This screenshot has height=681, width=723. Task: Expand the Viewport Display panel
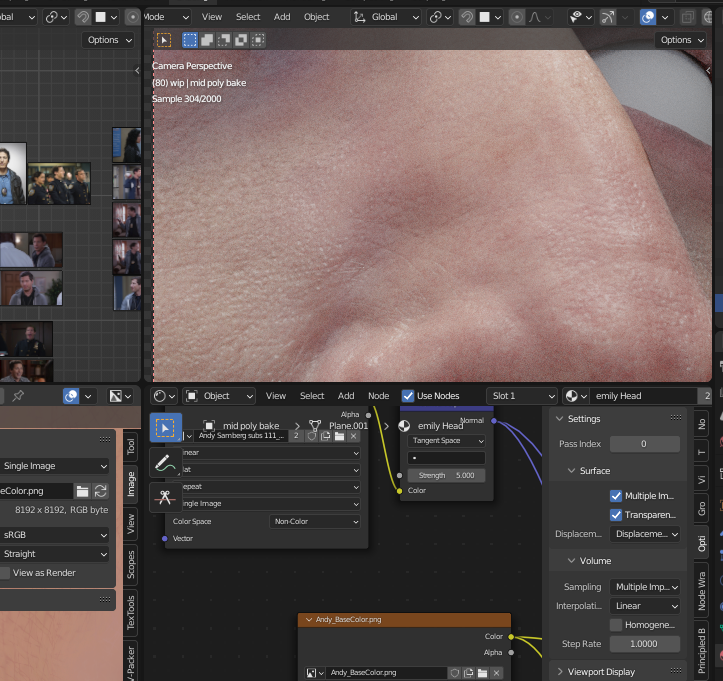(x=560, y=672)
